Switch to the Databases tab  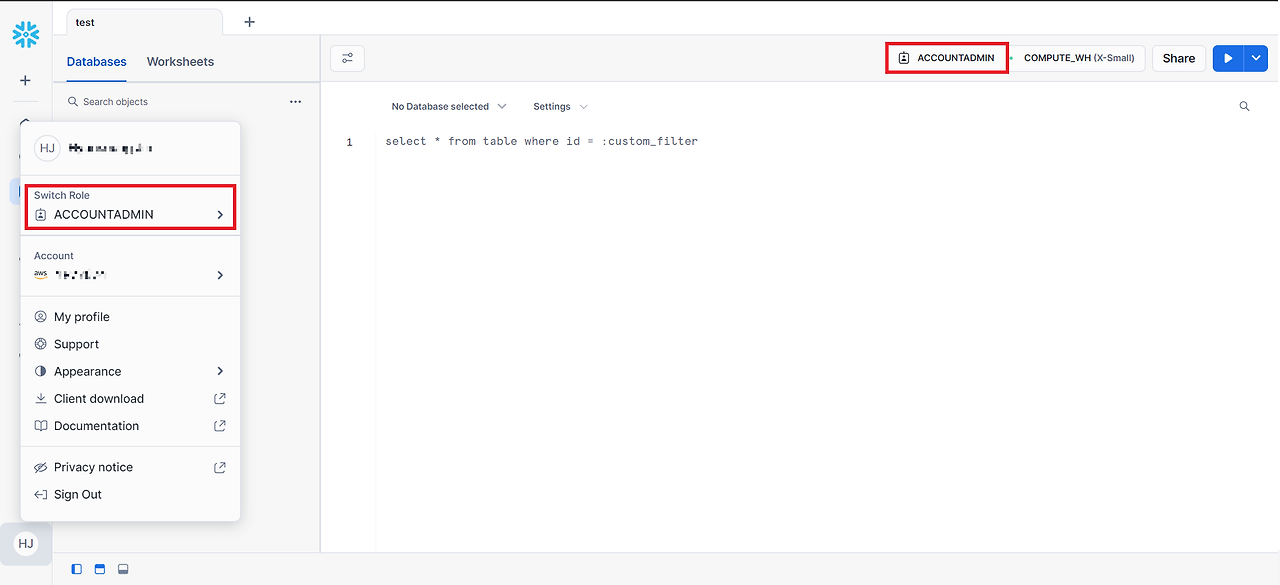pos(97,62)
